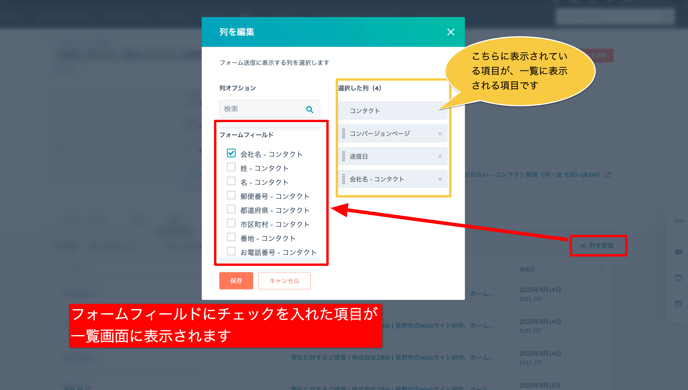Click 保存 to save columns
Image resolution: width=688 pixels, height=390 pixels.
(236, 281)
